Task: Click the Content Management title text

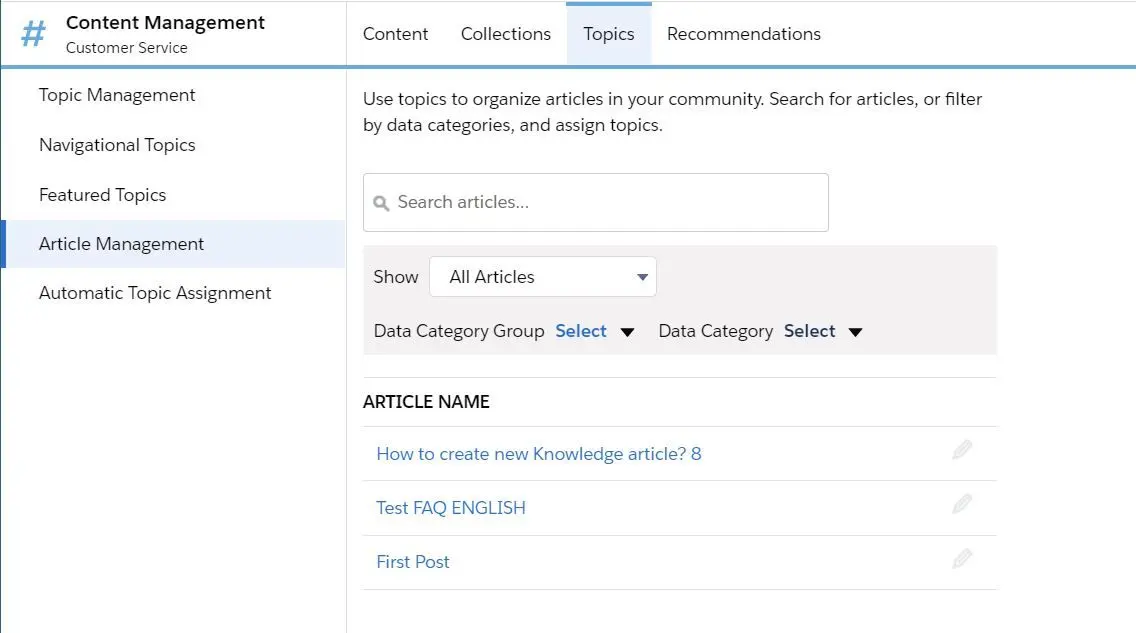Action: (165, 22)
